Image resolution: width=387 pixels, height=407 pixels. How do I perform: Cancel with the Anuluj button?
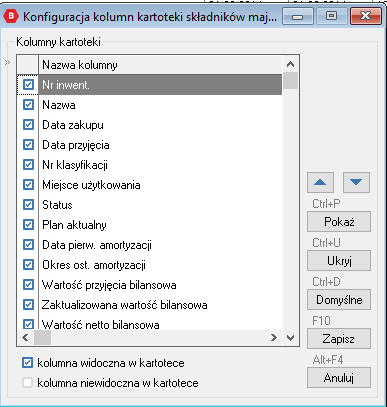coord(339,378)
